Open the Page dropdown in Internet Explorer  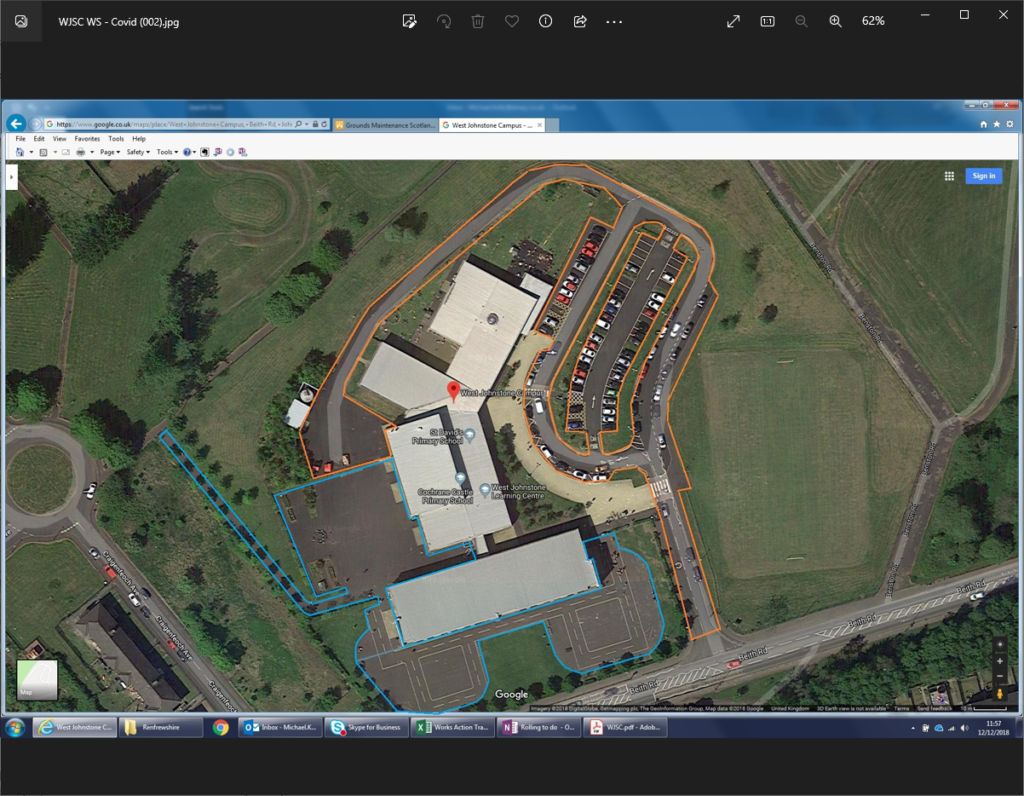(x=107, y=151)
